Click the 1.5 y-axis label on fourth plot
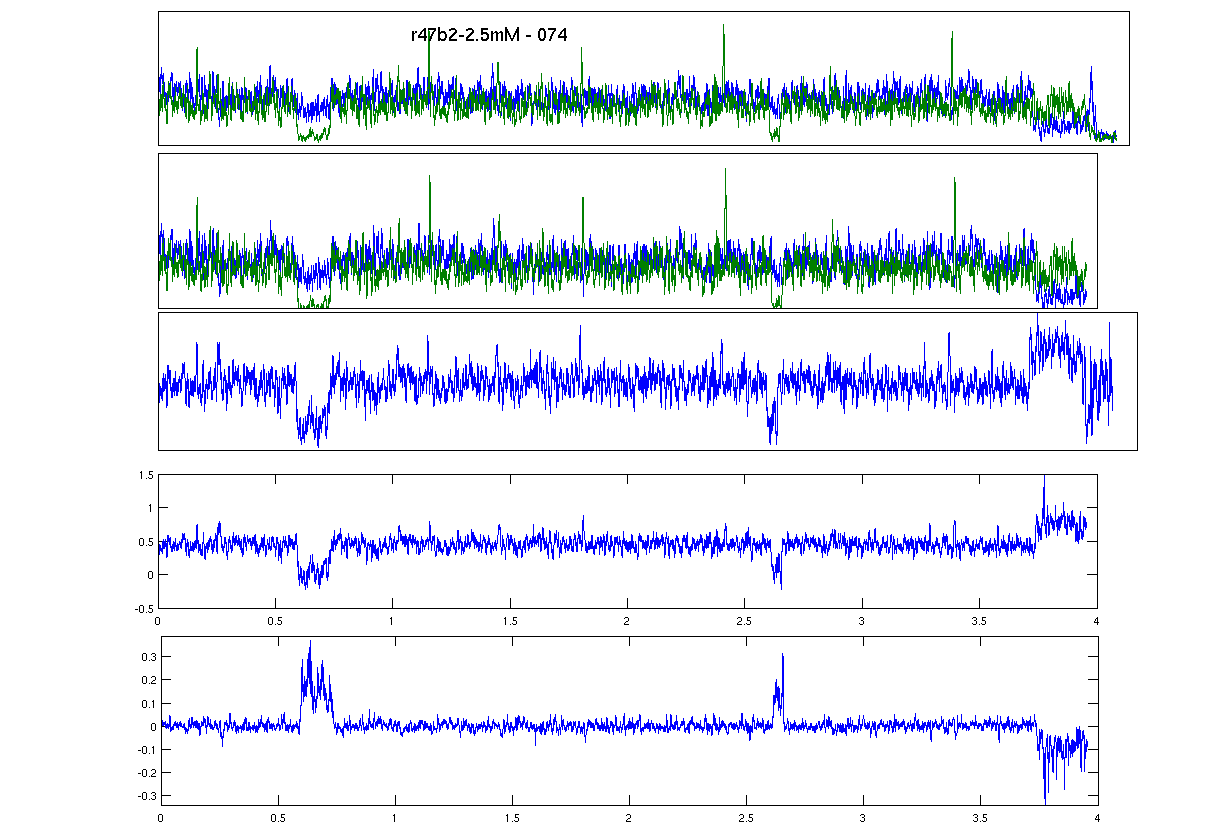This screenshot has height=827, width=1212. 146,475
